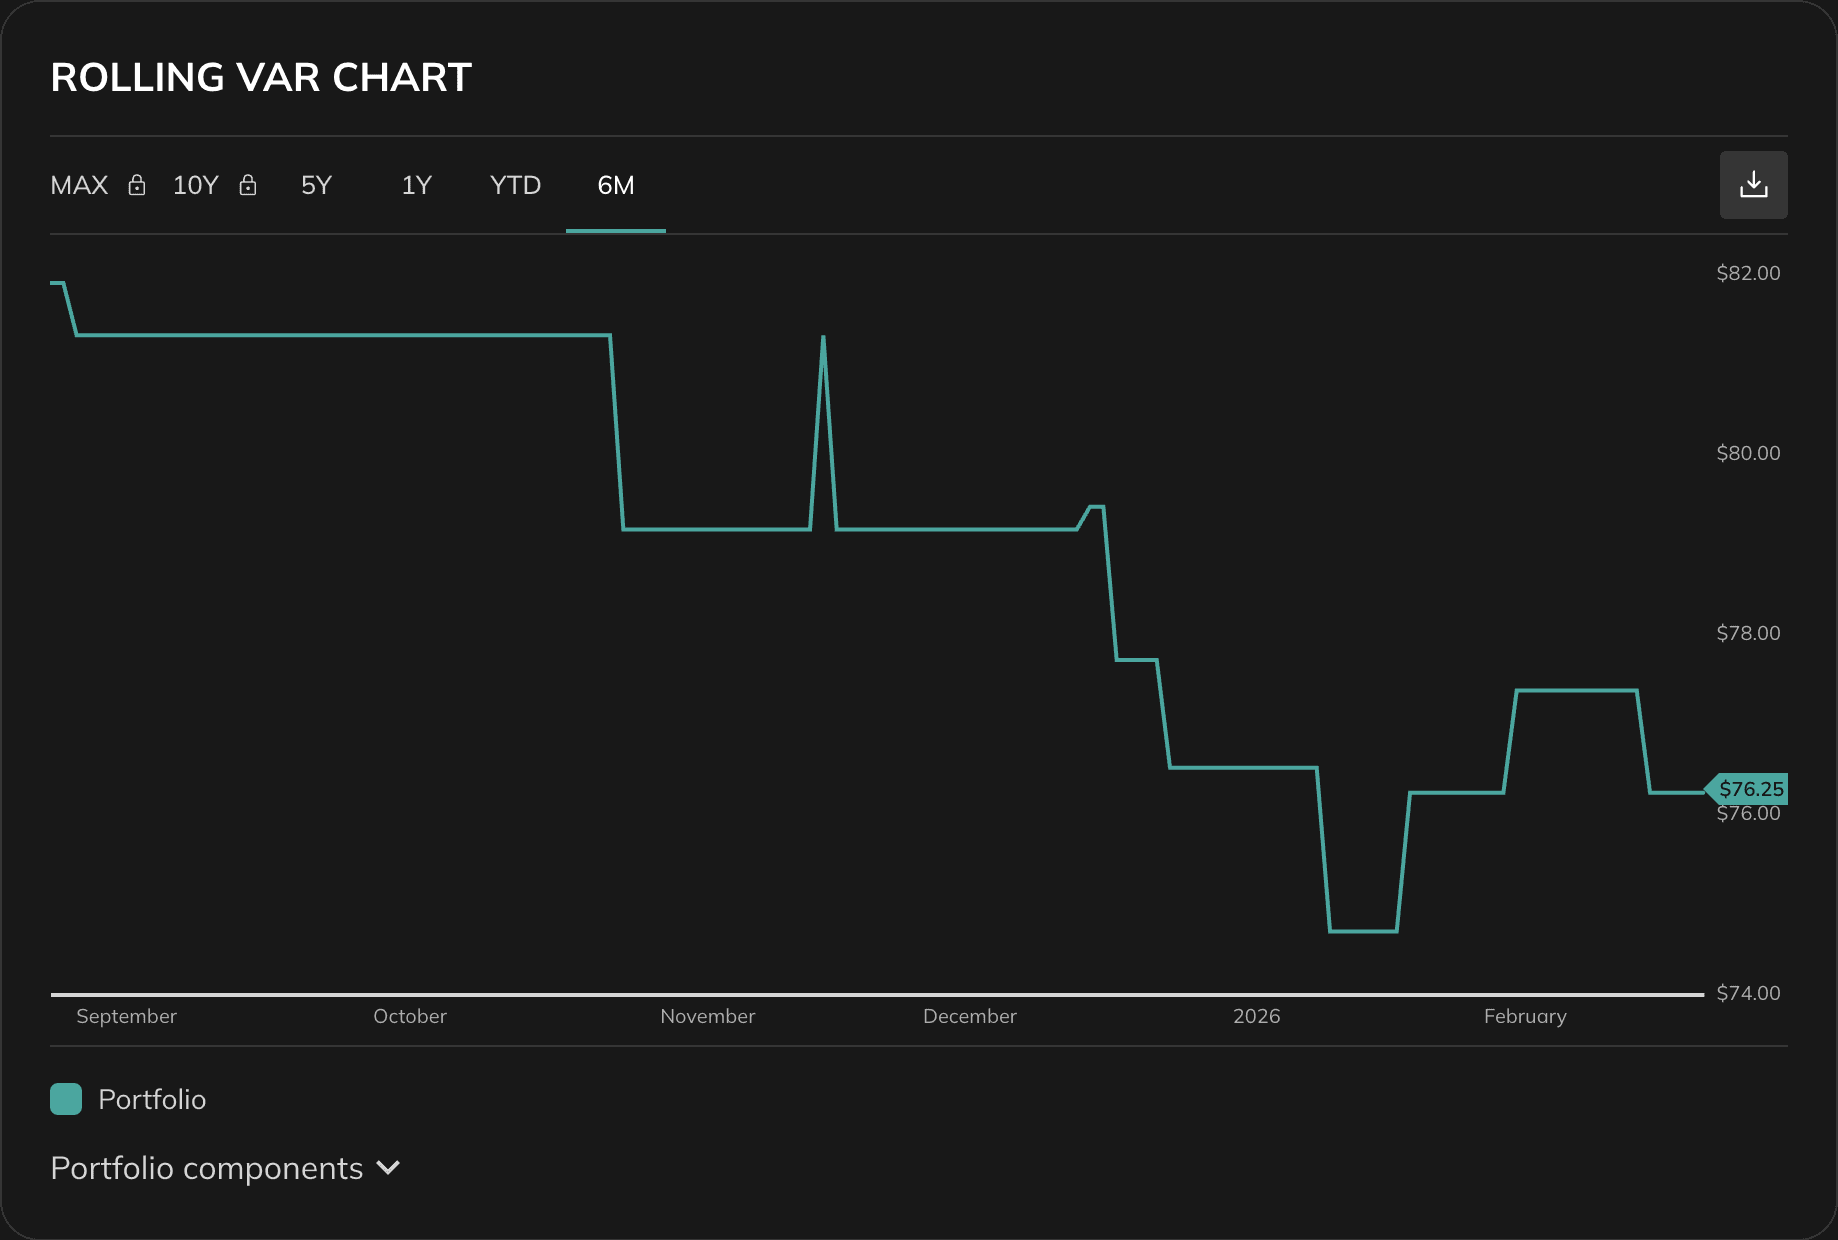Click the Portfolio legend label text
Screen dimensions: 1838x1240
(151, 1098)
